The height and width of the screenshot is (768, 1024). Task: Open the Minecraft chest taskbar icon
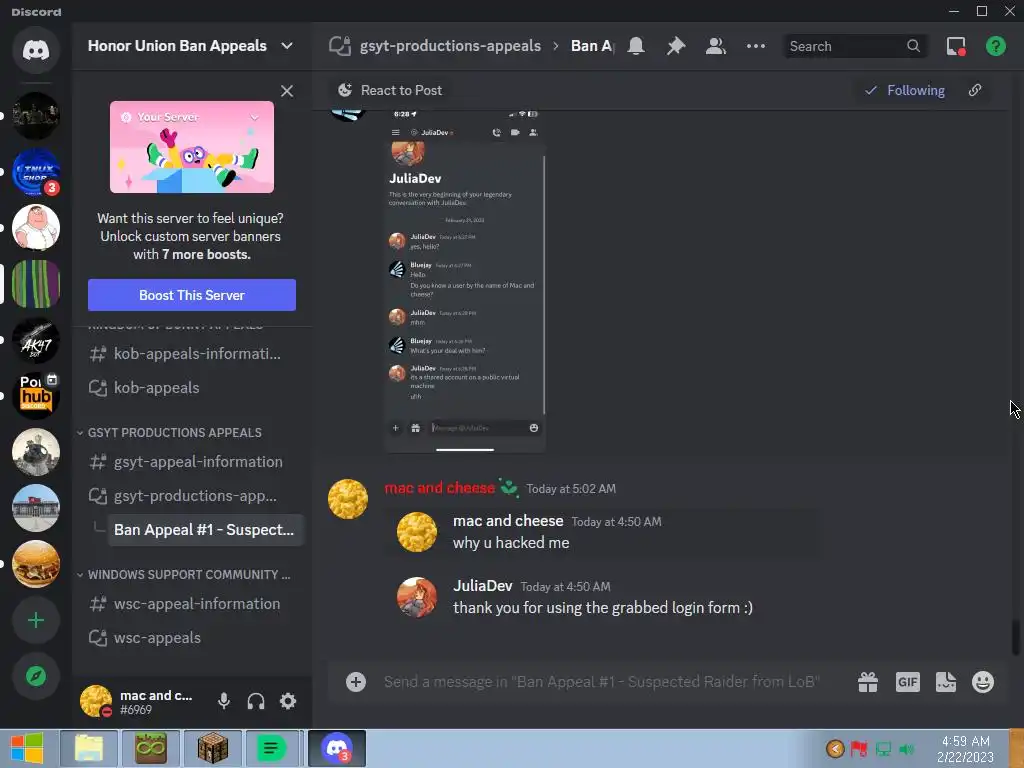(x=212, y=748)
